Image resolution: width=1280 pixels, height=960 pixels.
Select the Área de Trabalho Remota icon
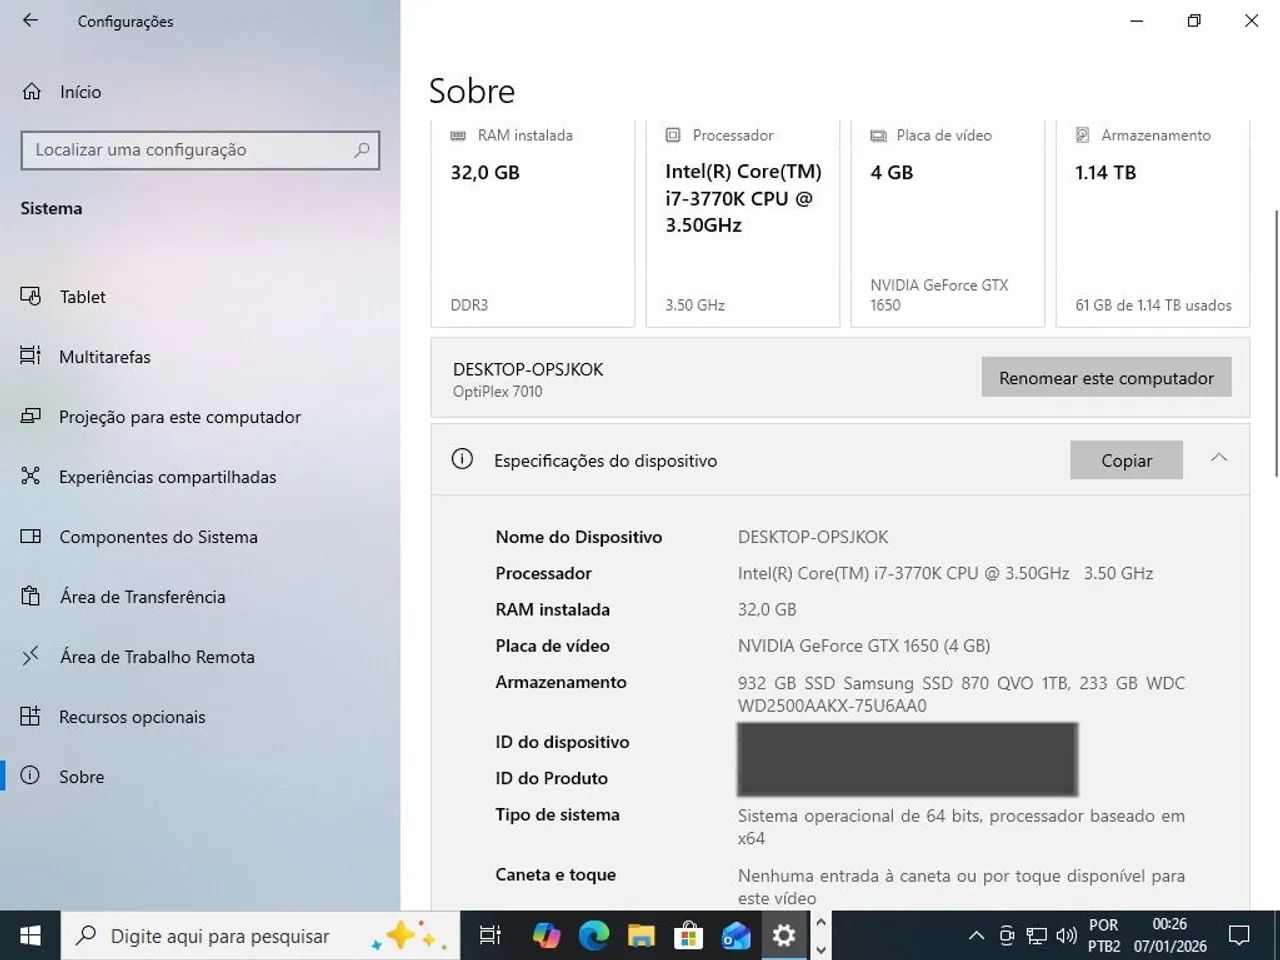[31, 656]
